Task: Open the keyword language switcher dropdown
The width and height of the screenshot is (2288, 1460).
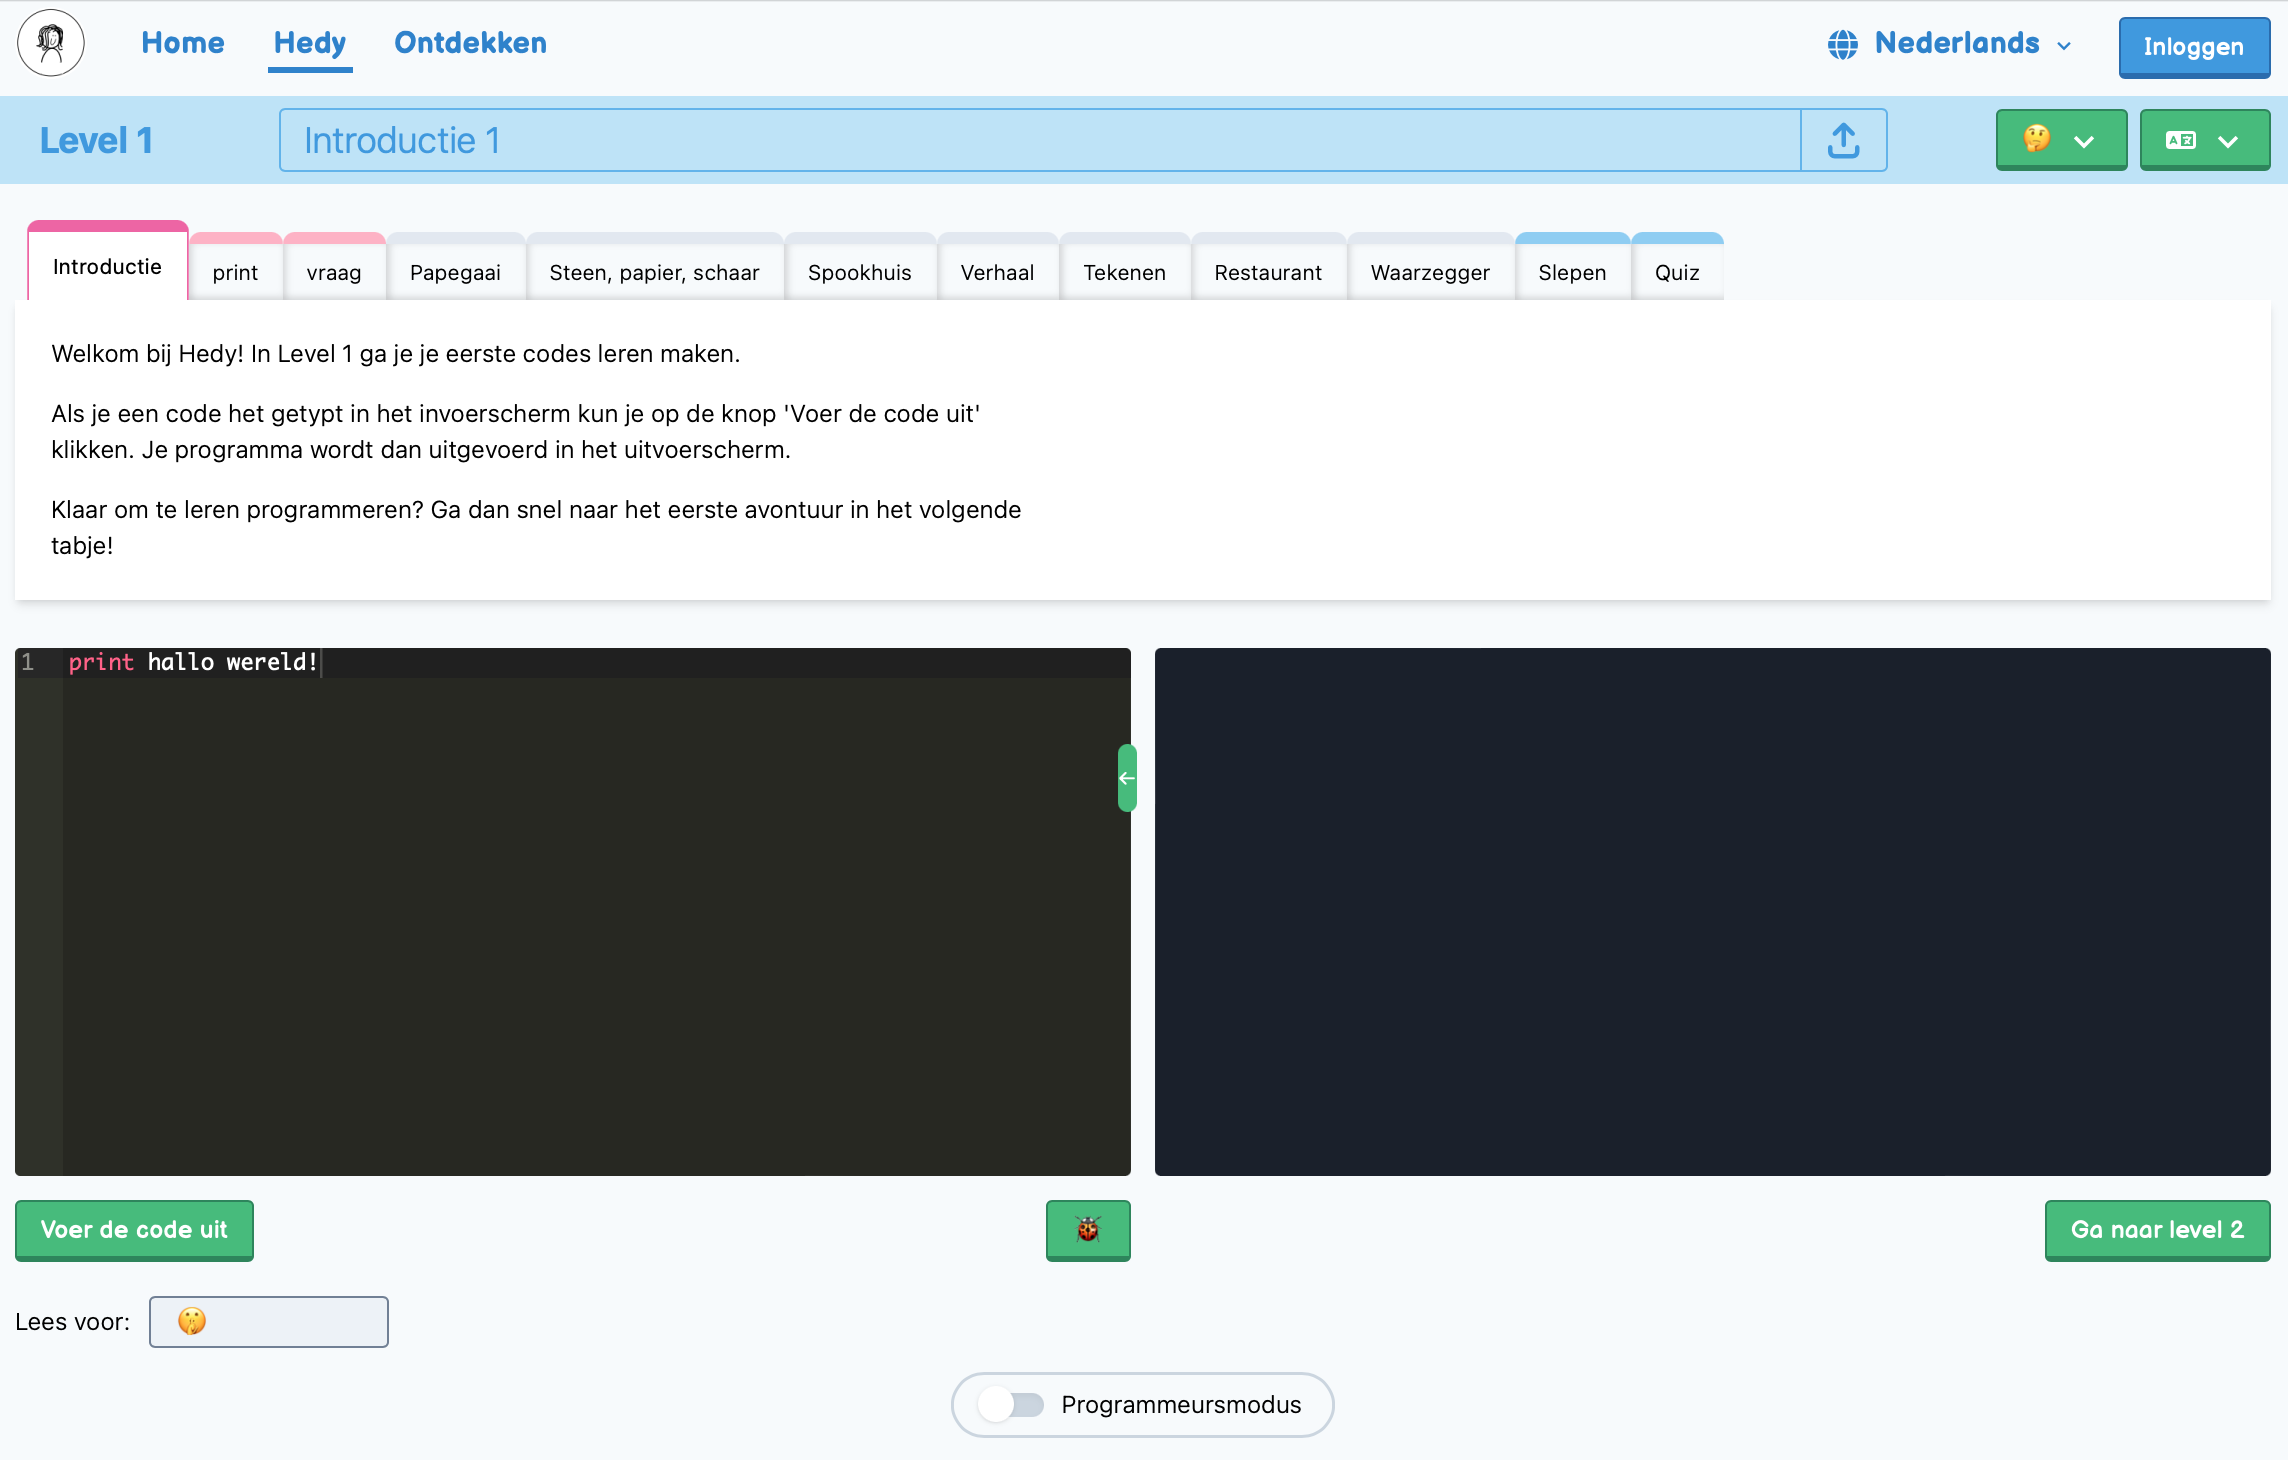Action: click(2204, 140)
